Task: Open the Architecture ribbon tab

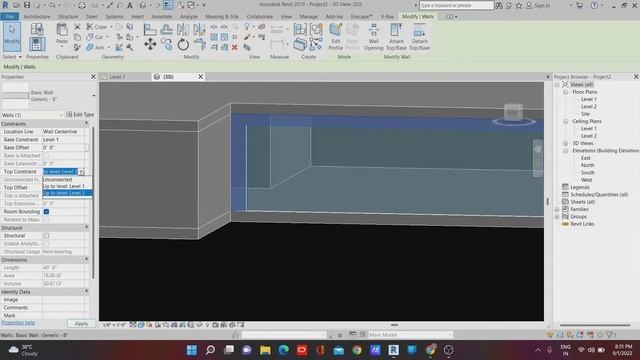Action: coord(37,17)
